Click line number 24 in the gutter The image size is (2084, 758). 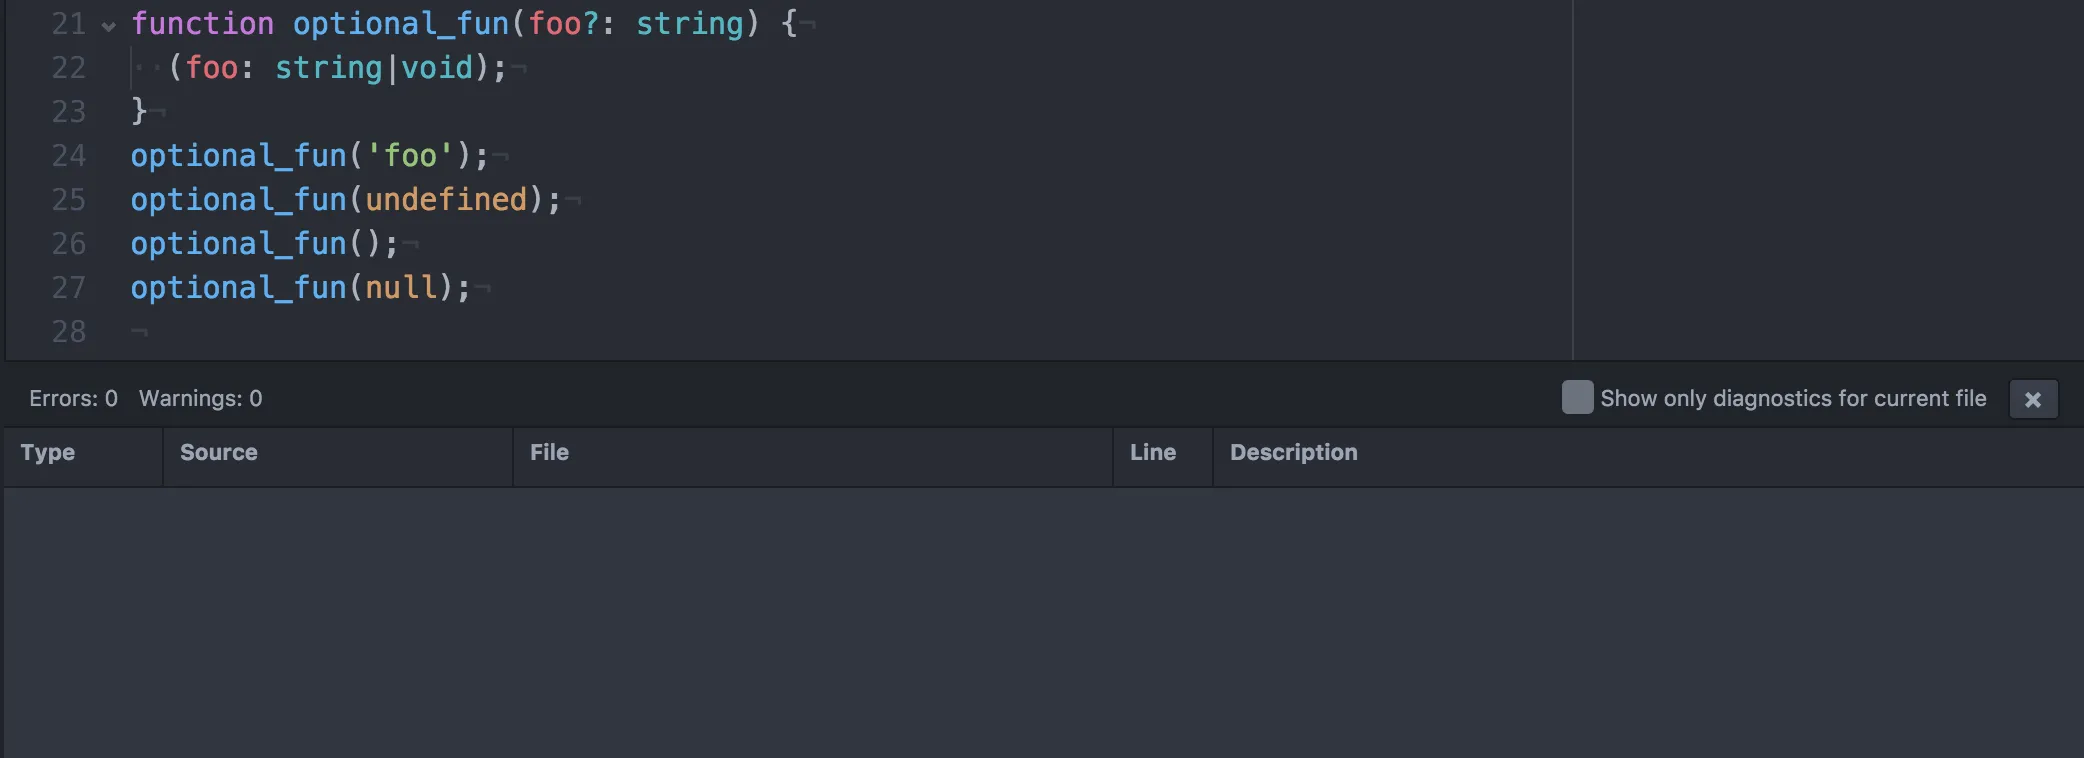[x=68, y=156]
